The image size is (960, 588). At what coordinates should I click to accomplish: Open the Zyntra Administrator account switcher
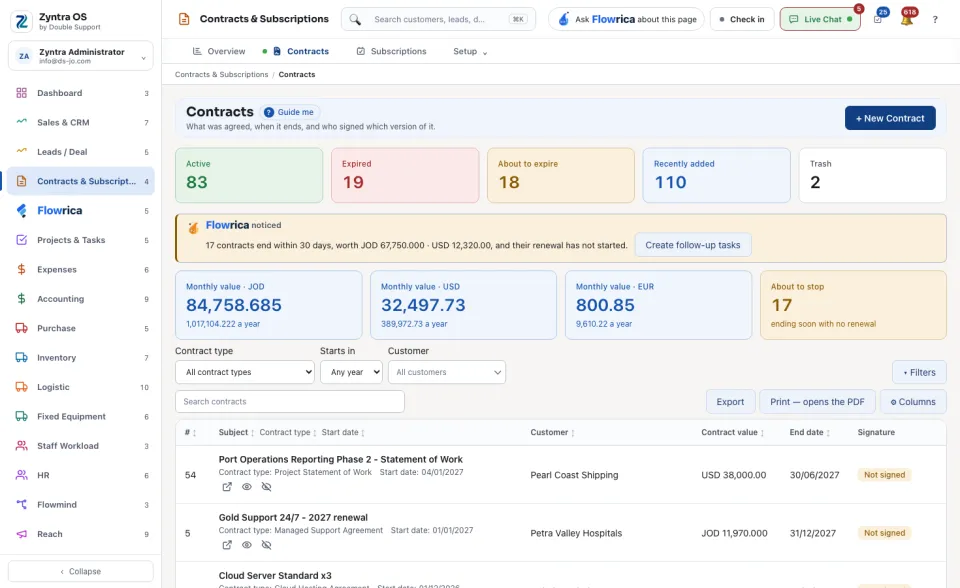coord(81,56)
